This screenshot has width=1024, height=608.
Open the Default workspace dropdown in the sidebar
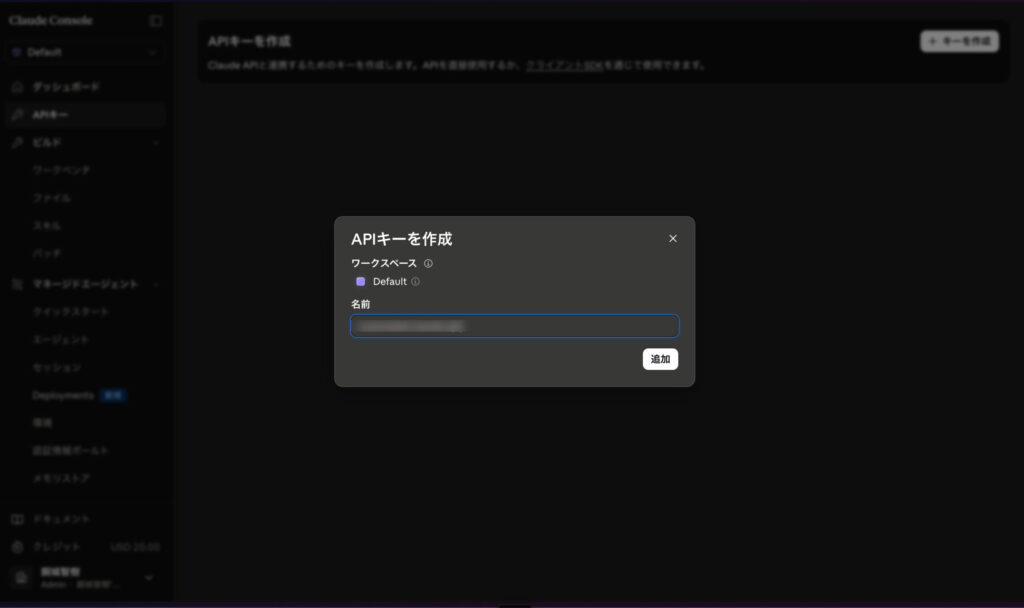(x=85, y=52)
